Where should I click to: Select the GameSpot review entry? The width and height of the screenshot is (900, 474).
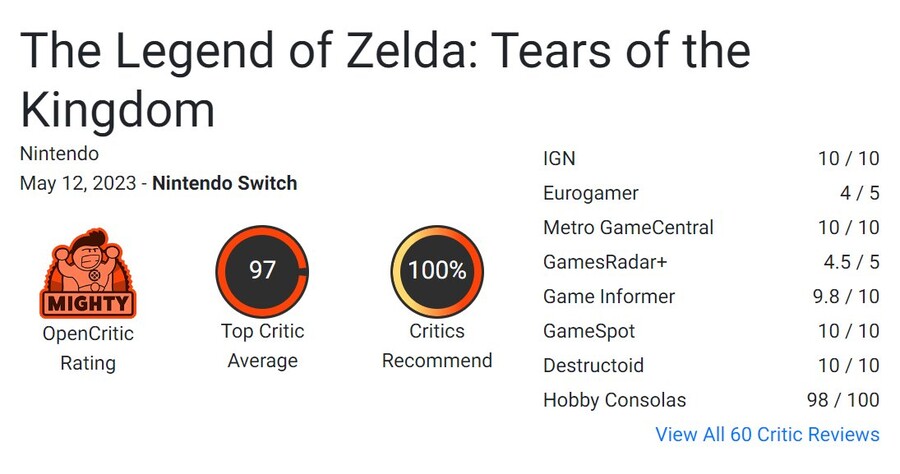(588, 331)
